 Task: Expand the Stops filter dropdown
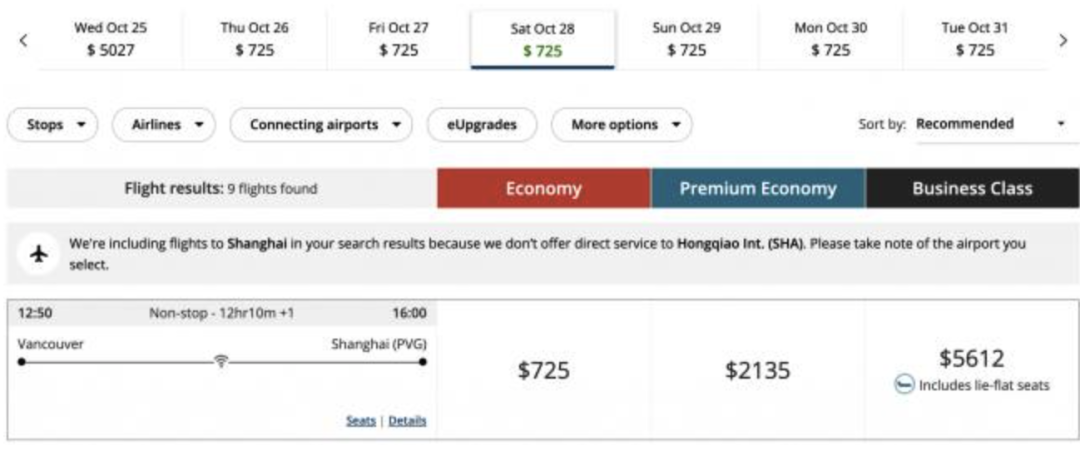click(x=55, y=125)
